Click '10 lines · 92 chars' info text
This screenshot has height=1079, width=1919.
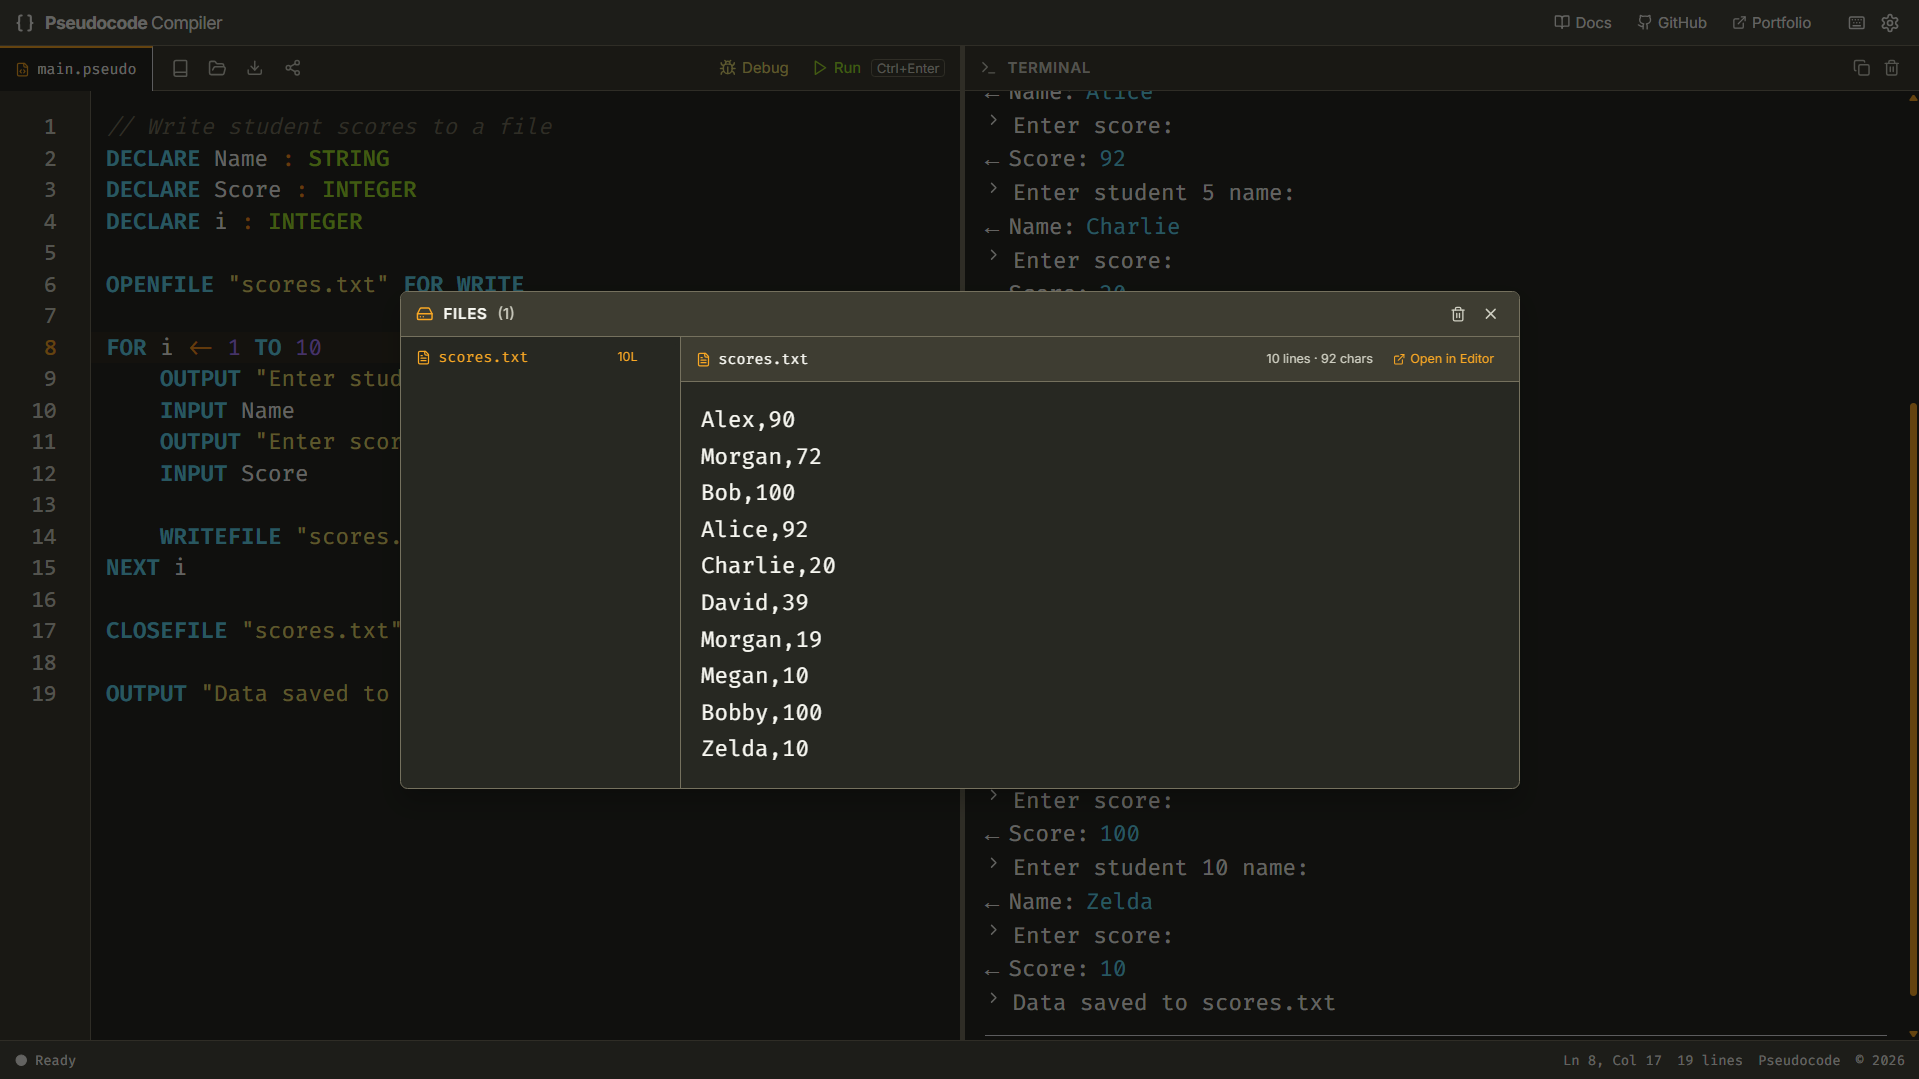click(x=1319, y=359)
